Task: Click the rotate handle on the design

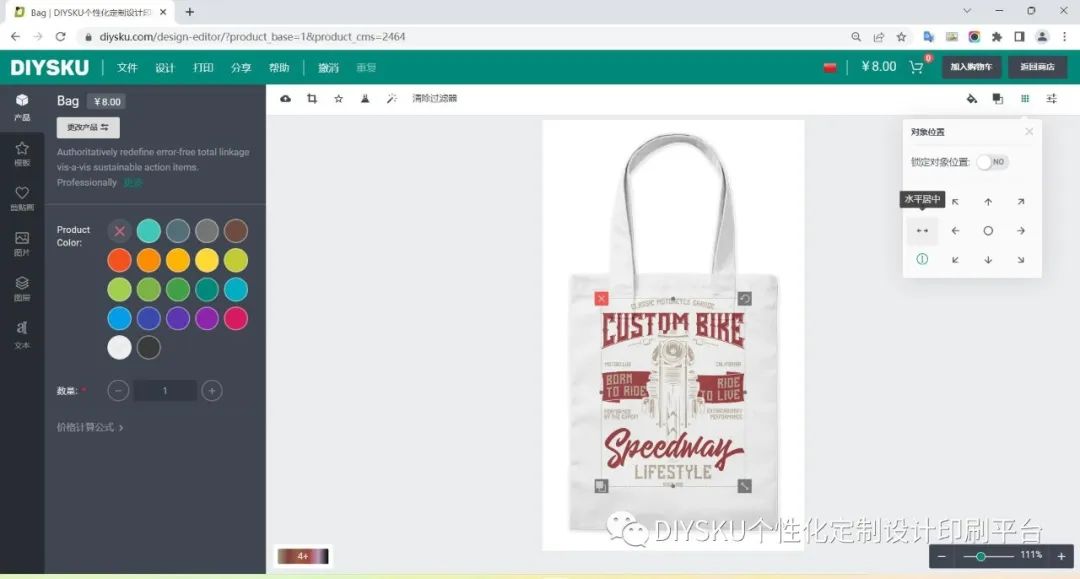Action: click(745, 298)
